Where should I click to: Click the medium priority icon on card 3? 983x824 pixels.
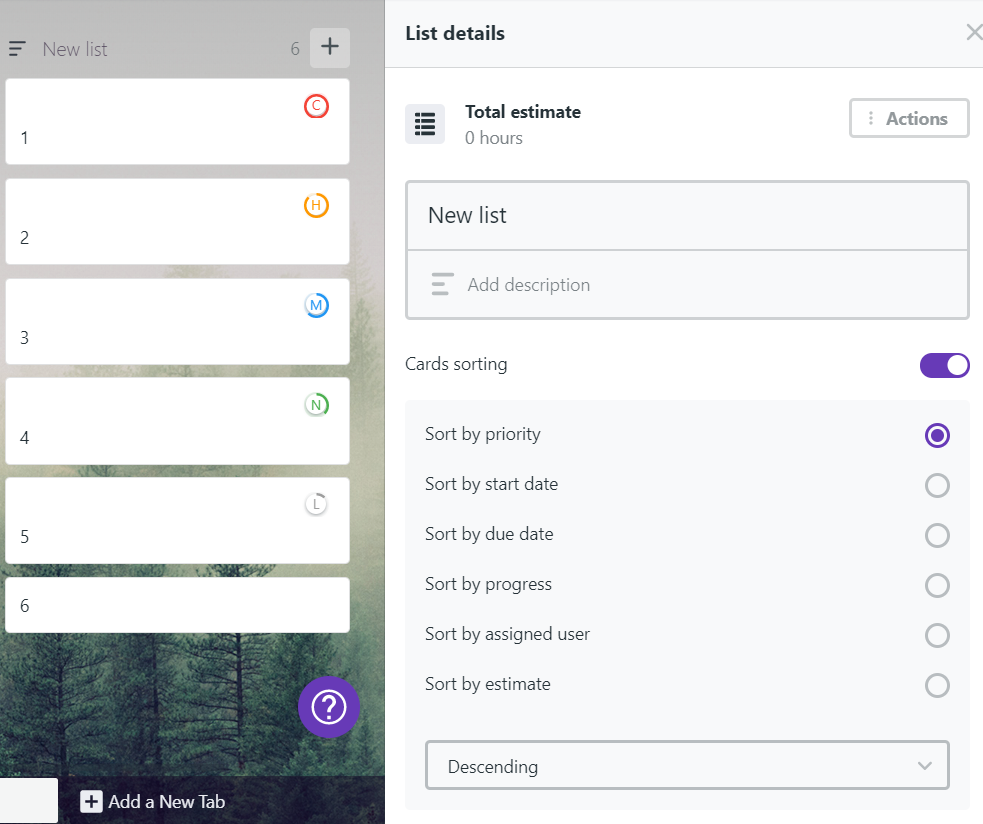coord(316,305)
